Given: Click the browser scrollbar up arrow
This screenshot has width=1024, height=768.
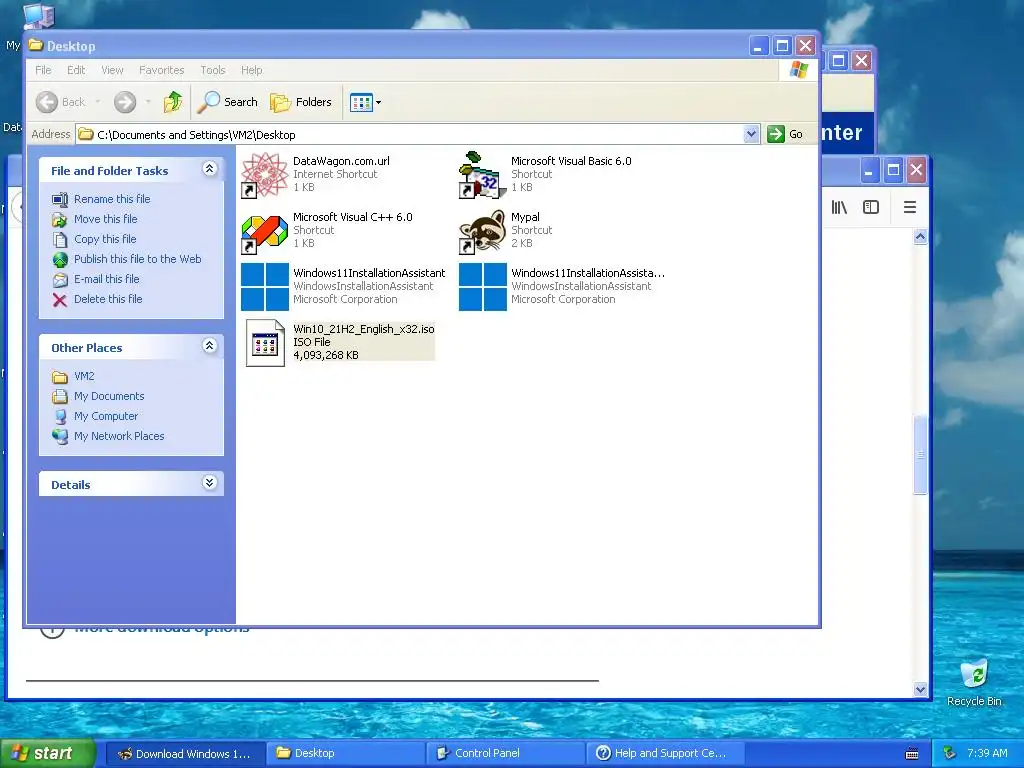Looking at the screenshot, I should (920, 236).
